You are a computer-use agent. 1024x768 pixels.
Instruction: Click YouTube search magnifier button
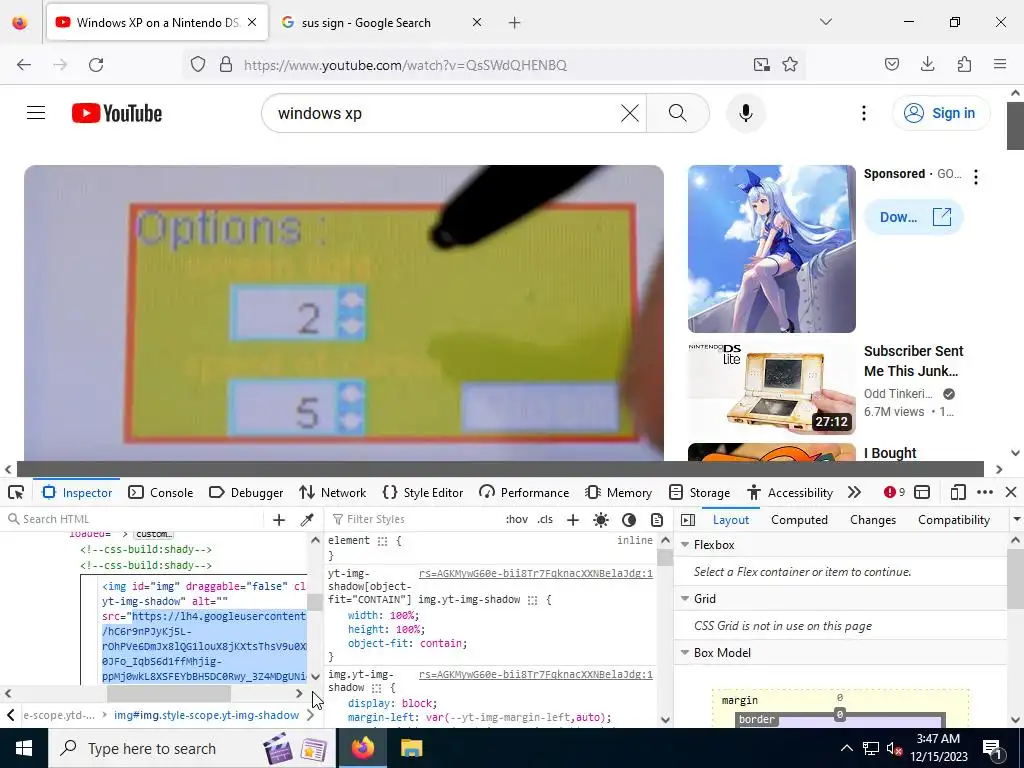678,113
